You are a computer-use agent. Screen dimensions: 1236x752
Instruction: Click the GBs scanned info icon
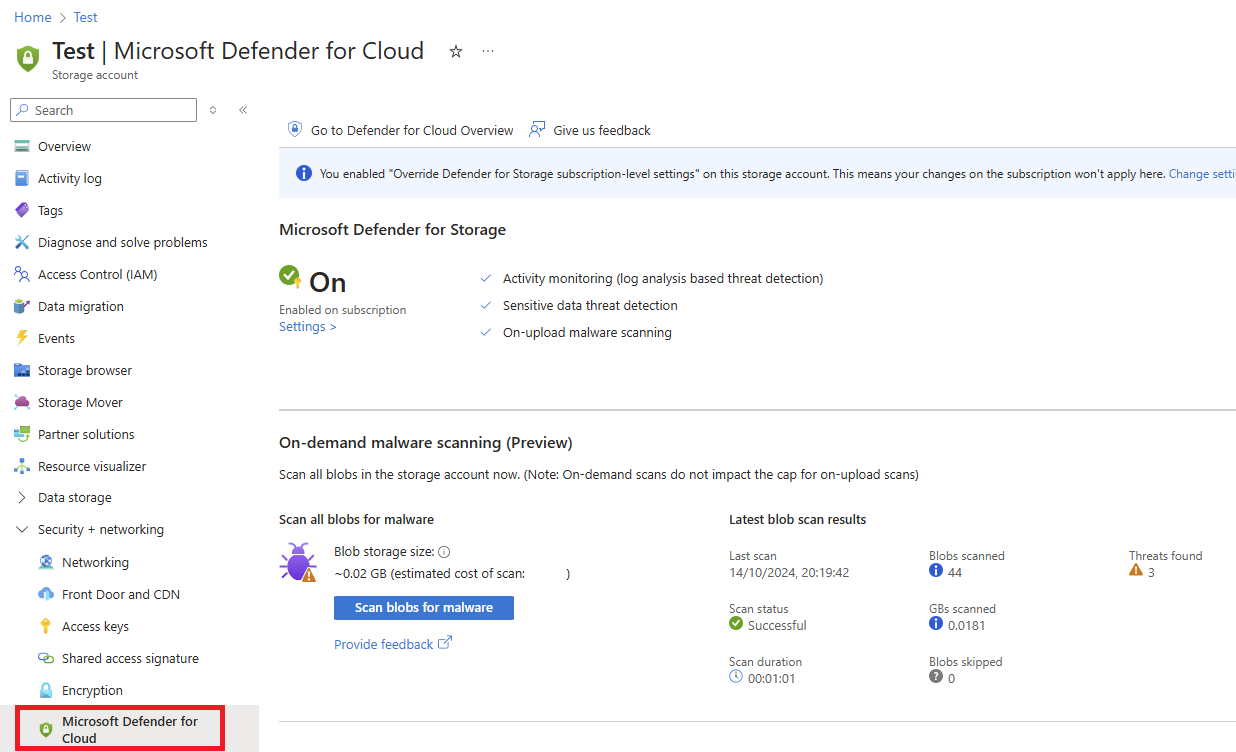coord(936,624)
